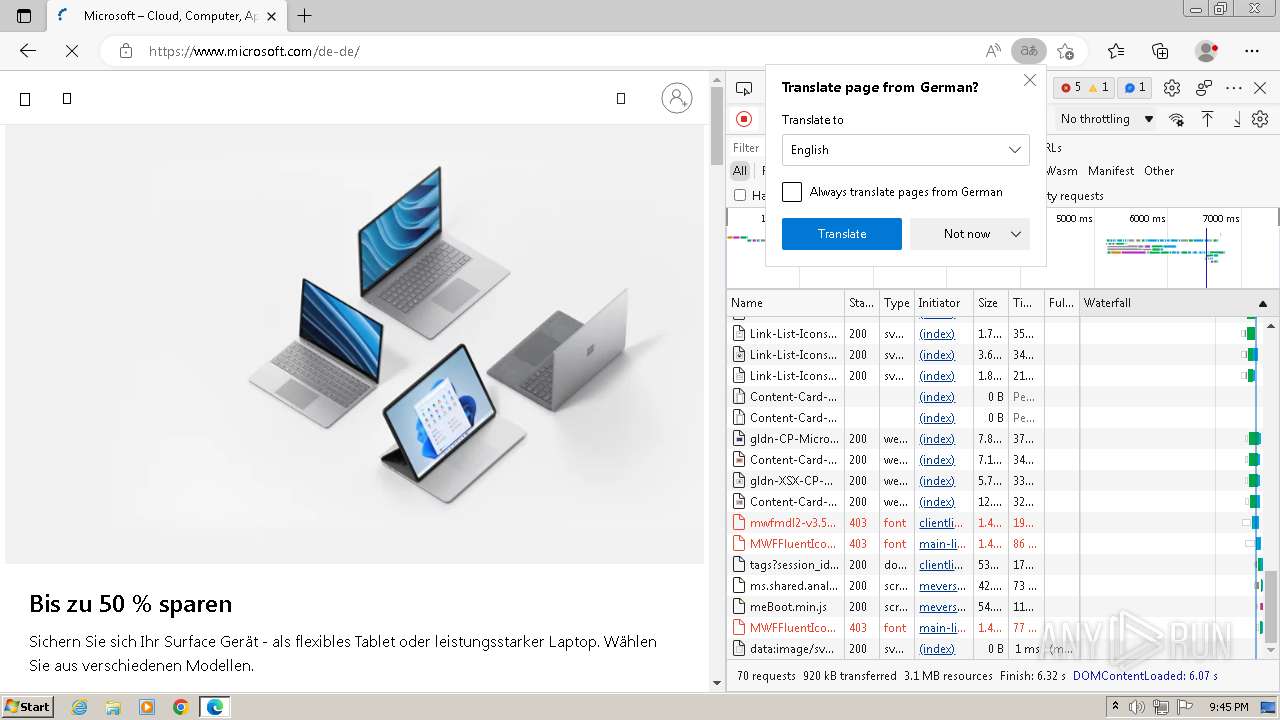
Task: Stop recording the network log
Action: pos(744,119)
